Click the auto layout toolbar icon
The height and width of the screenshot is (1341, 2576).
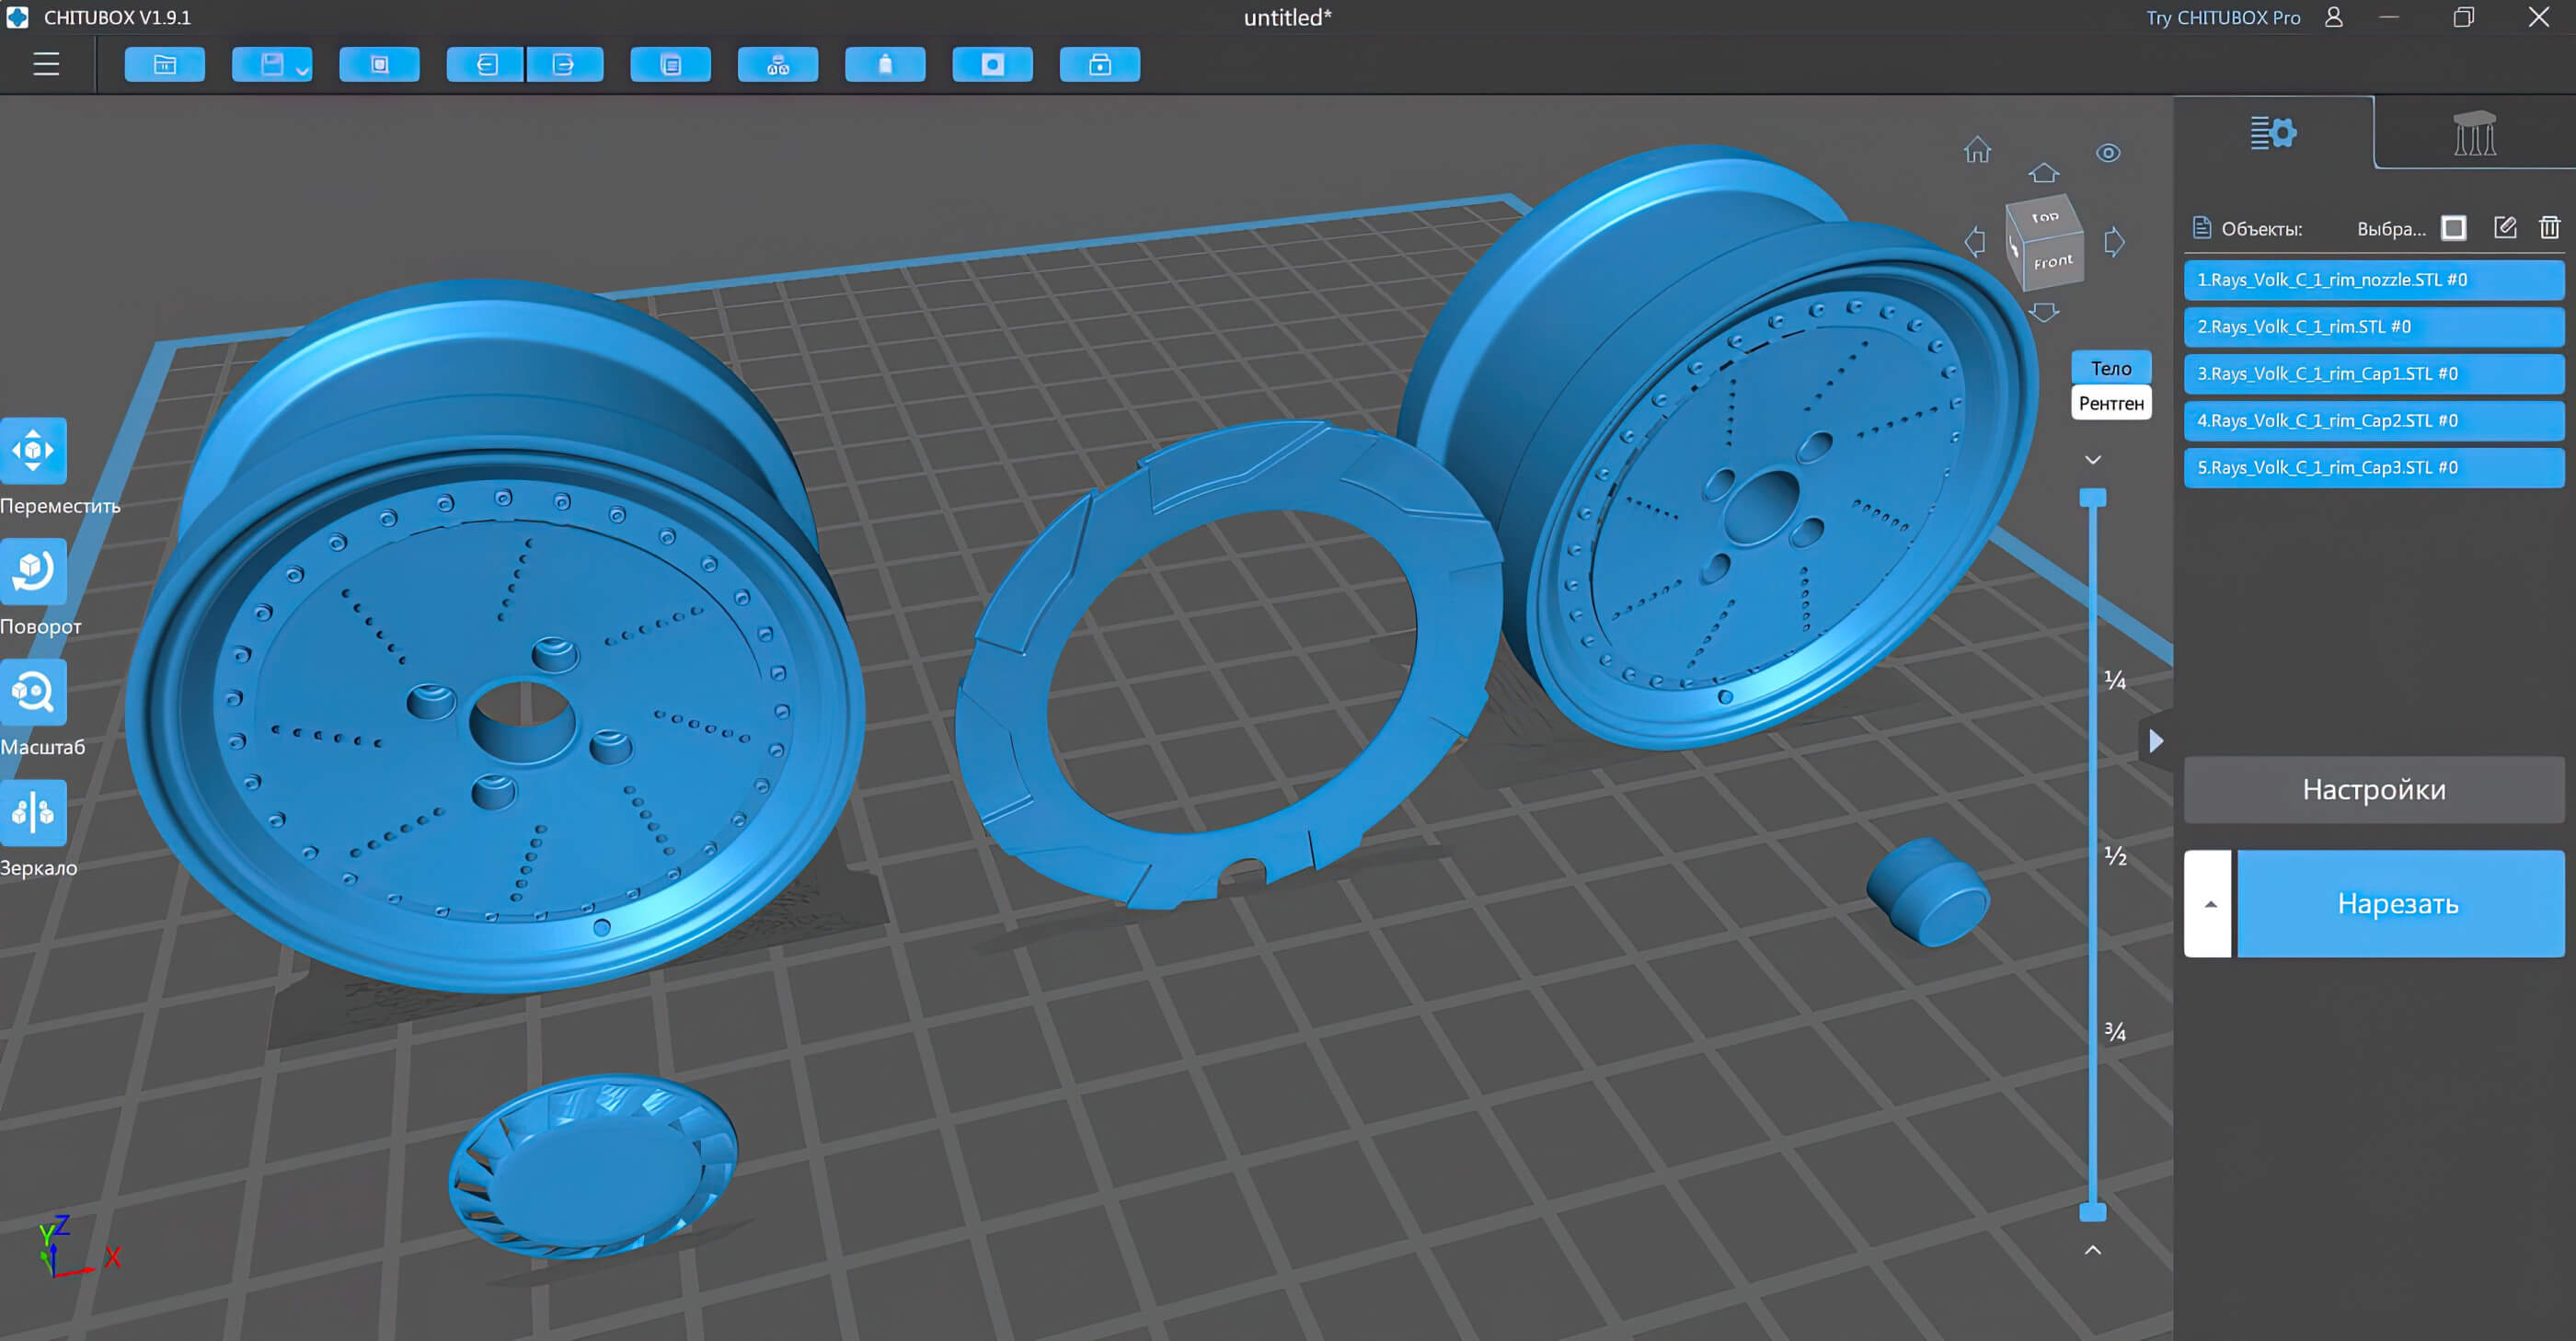tap(778, 65)
